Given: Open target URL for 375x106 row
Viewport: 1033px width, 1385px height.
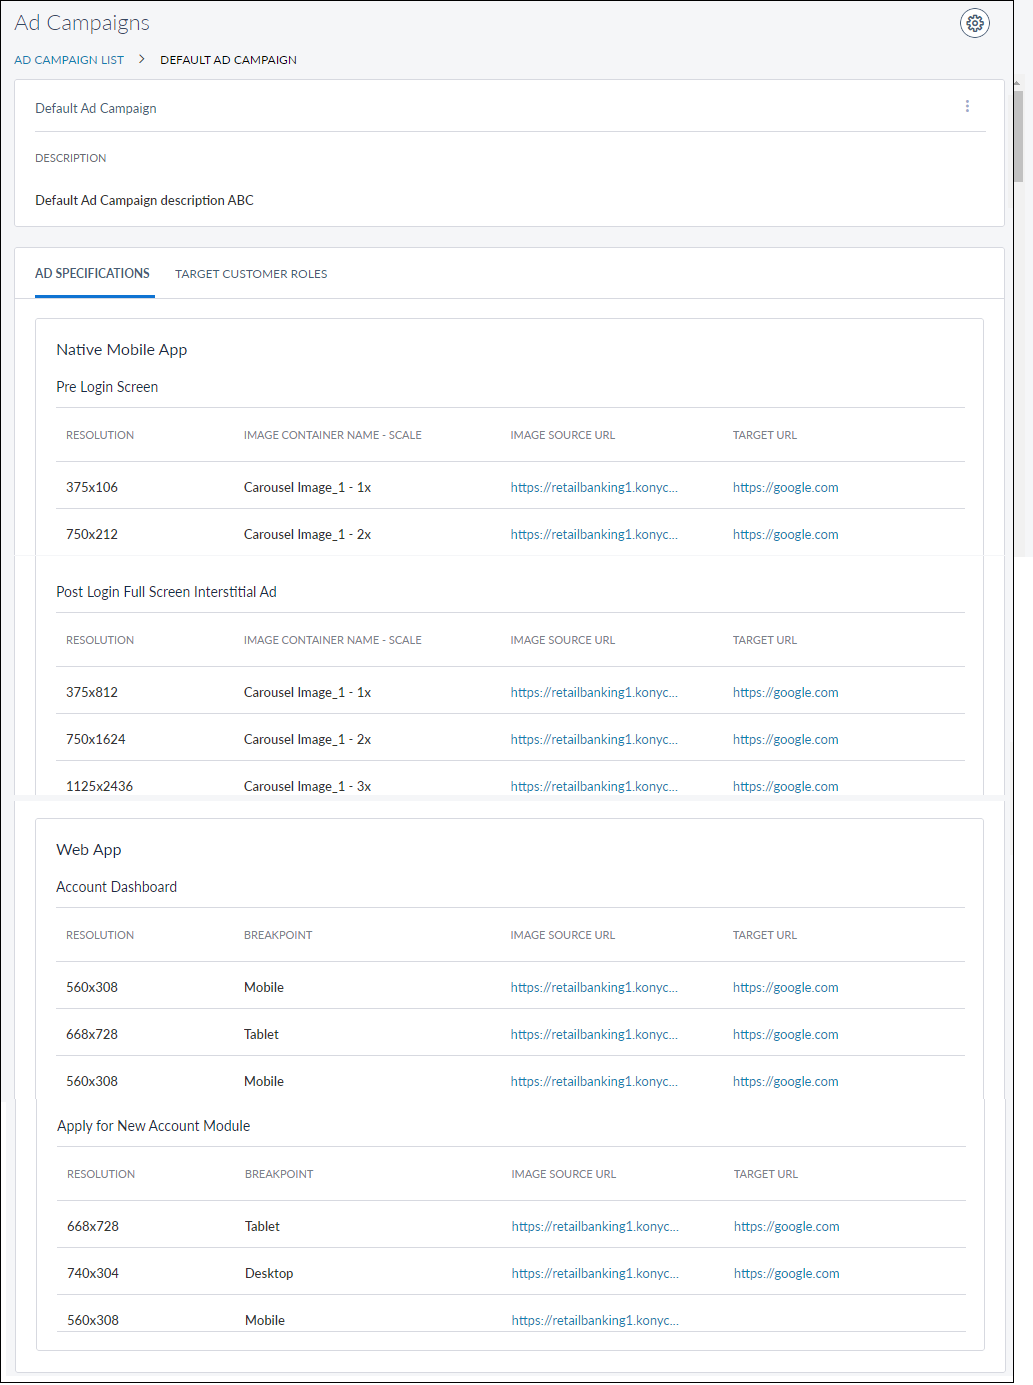Looking at the screenshot, I should [785, 488].
